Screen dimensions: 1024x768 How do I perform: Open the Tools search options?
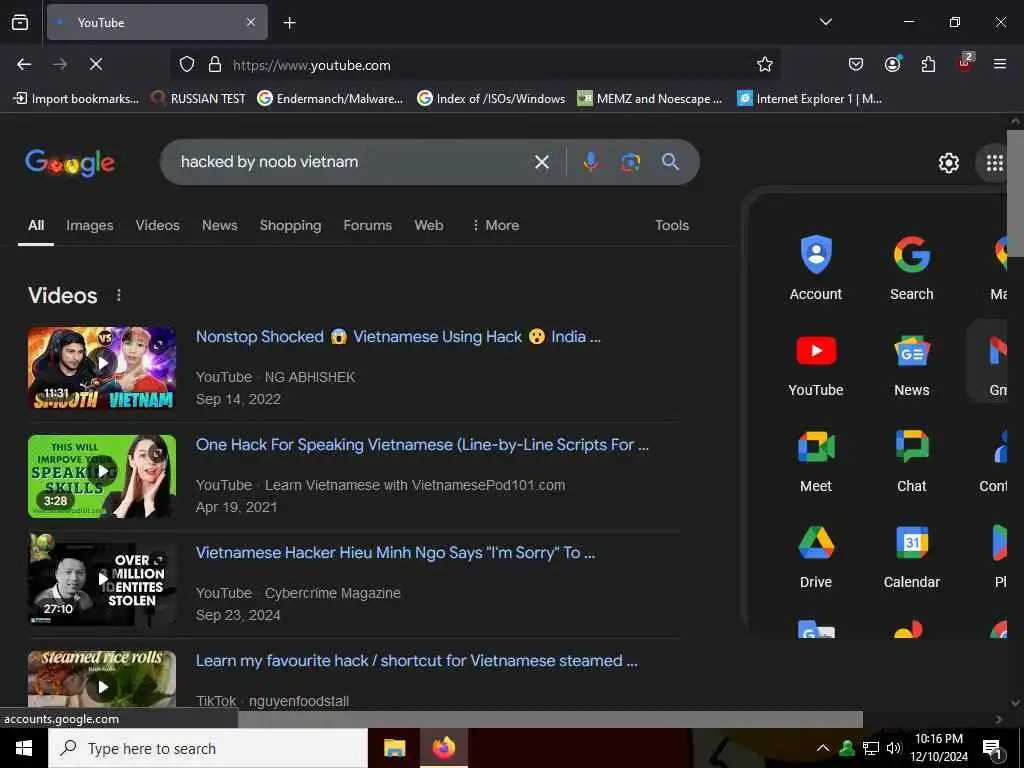[x=672, y=225]
